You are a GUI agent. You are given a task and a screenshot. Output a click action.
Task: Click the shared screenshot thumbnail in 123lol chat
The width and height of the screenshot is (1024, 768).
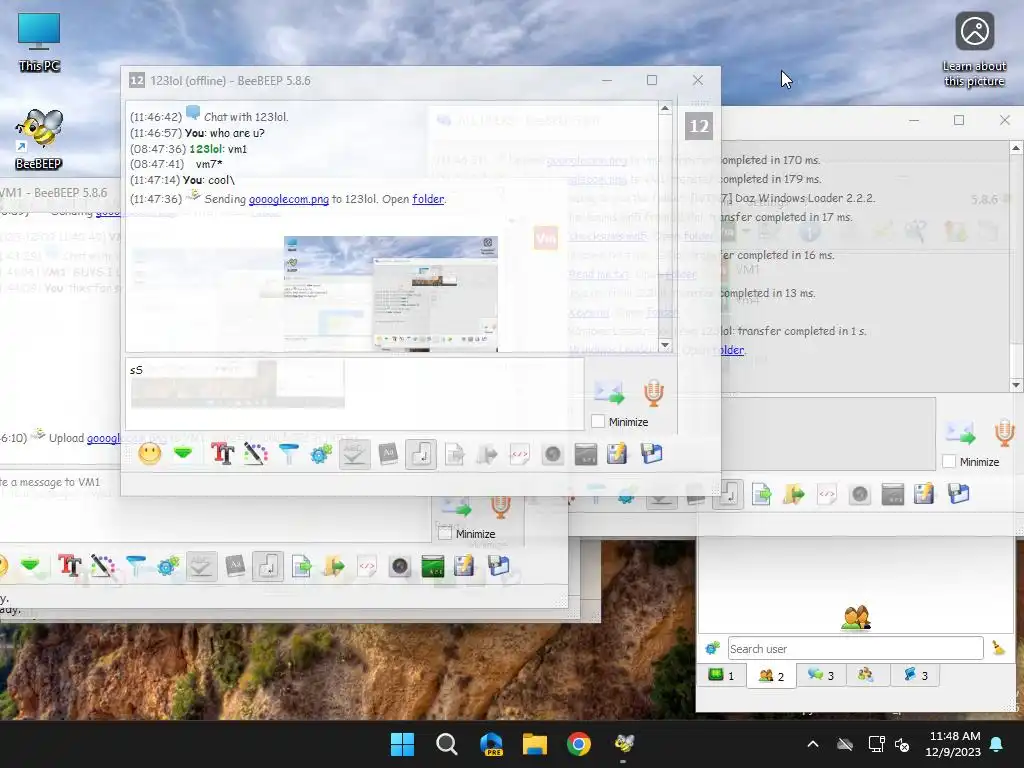click(x=391, y=293)
